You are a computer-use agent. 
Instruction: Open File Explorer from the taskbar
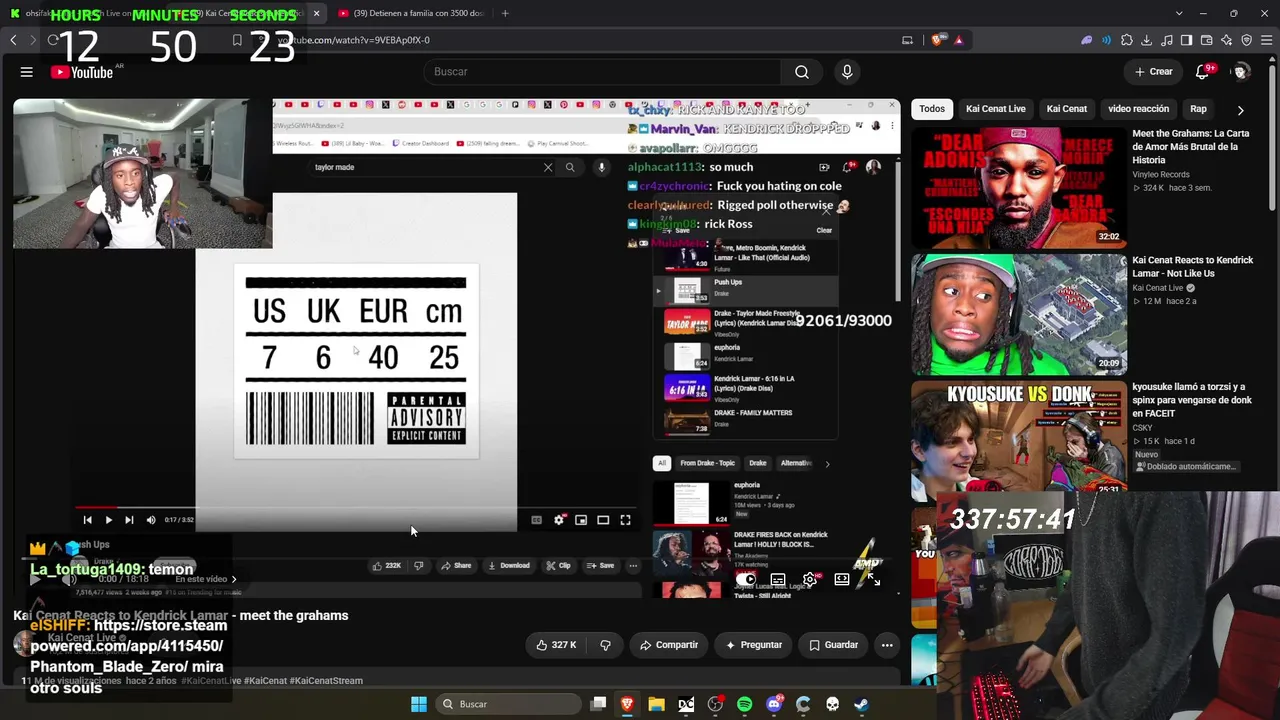[x=656, y=704]
